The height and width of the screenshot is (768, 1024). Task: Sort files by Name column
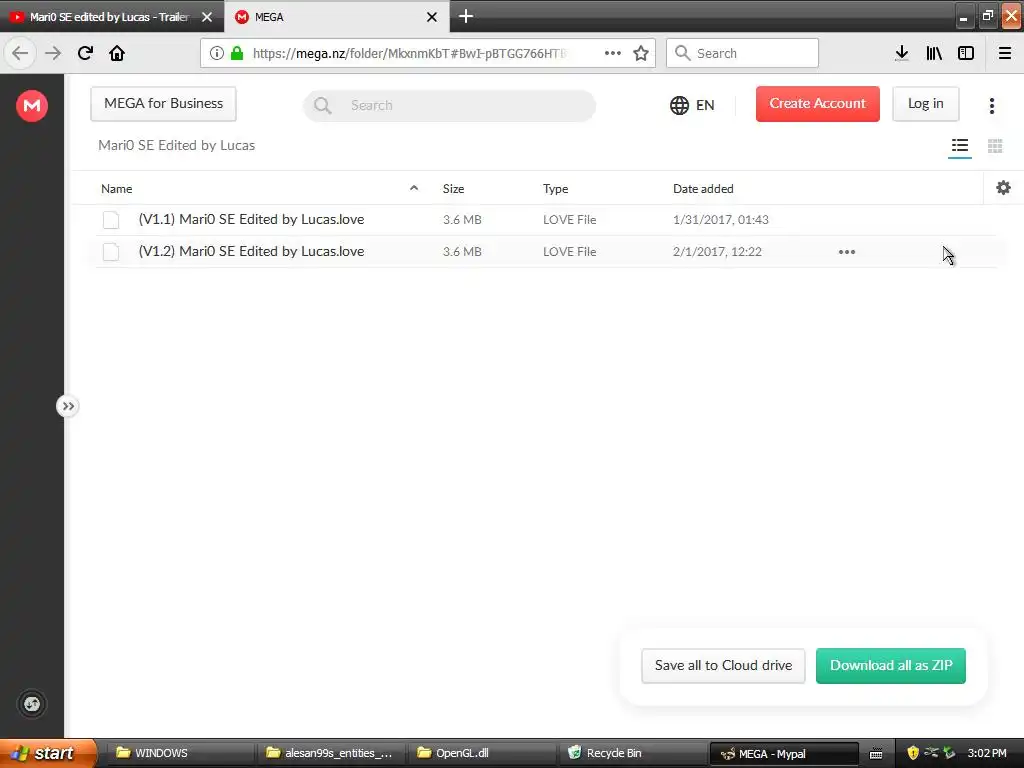pyautogui.click(x=117, y=189)
